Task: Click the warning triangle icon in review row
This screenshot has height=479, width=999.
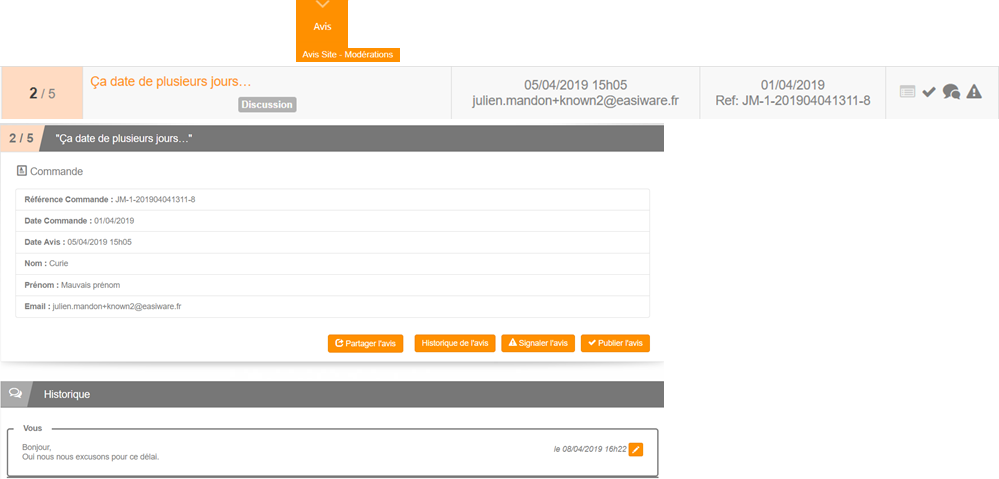Action: (x=974, y=92)
